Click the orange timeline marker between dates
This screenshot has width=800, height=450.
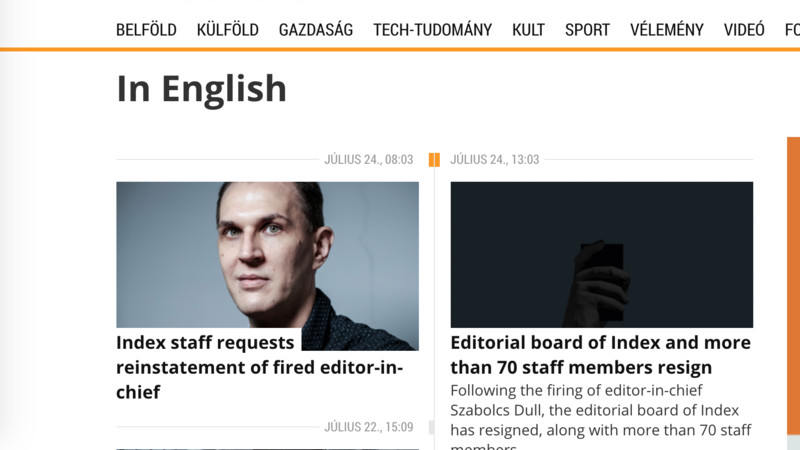click(x=434, y=160)
